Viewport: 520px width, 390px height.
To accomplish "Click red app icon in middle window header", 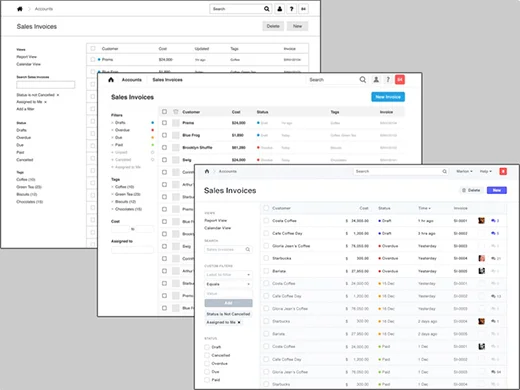I will pos(400,80).
